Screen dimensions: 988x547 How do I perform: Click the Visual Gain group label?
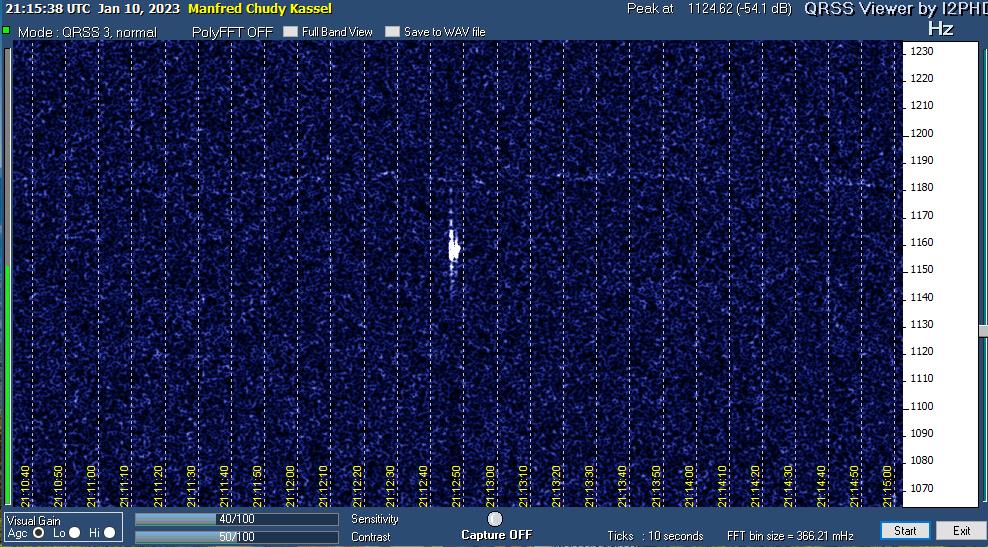[34, 521]
